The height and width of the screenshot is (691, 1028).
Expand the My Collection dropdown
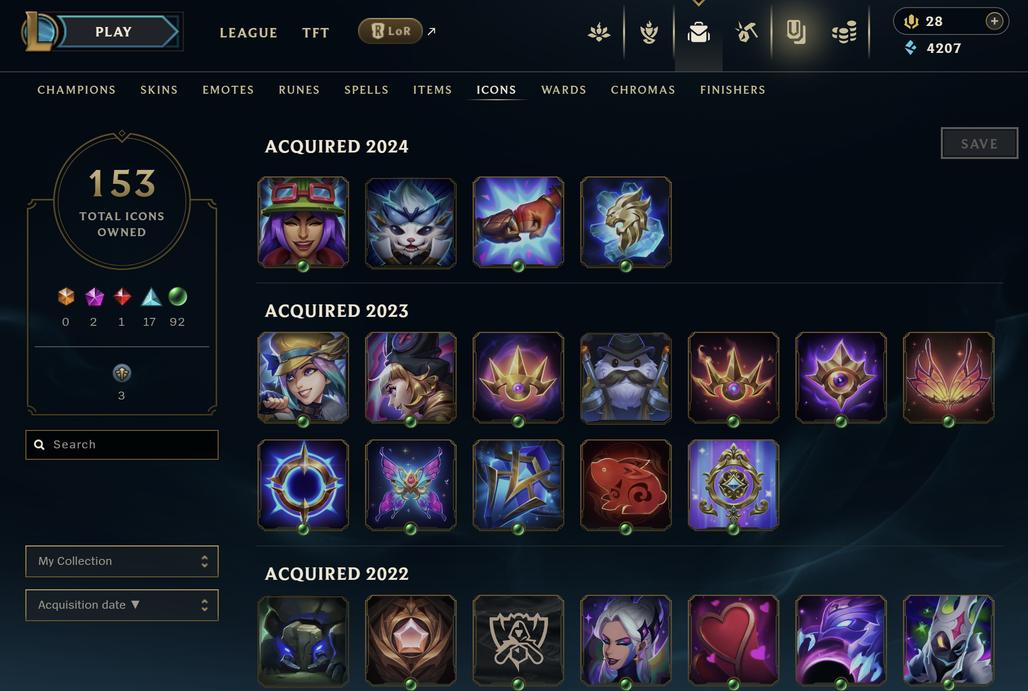click(x=122, y=561)
